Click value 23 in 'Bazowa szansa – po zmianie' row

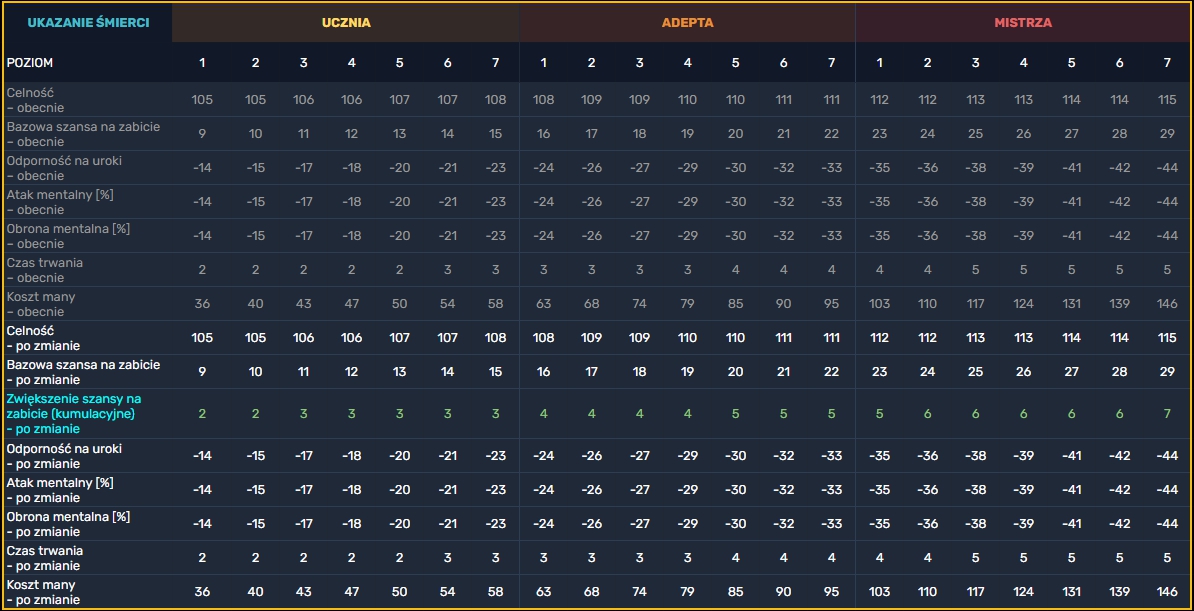point(880,372)
